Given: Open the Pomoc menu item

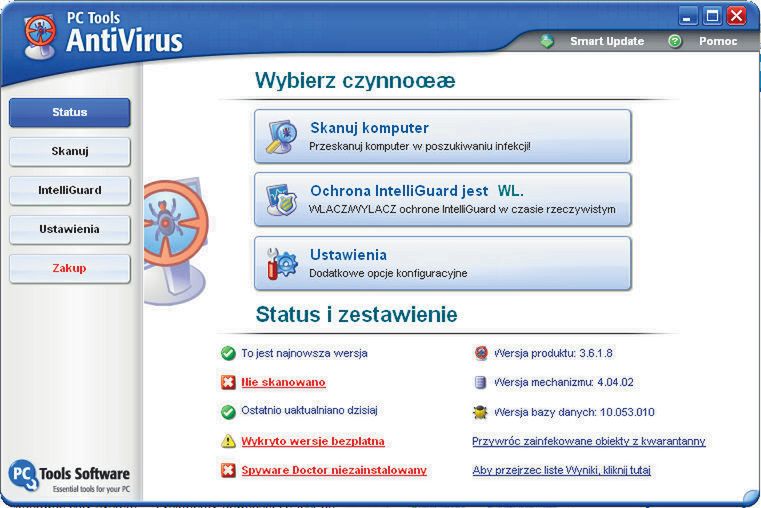Looking at the screenshot, I should click(718, 41).
